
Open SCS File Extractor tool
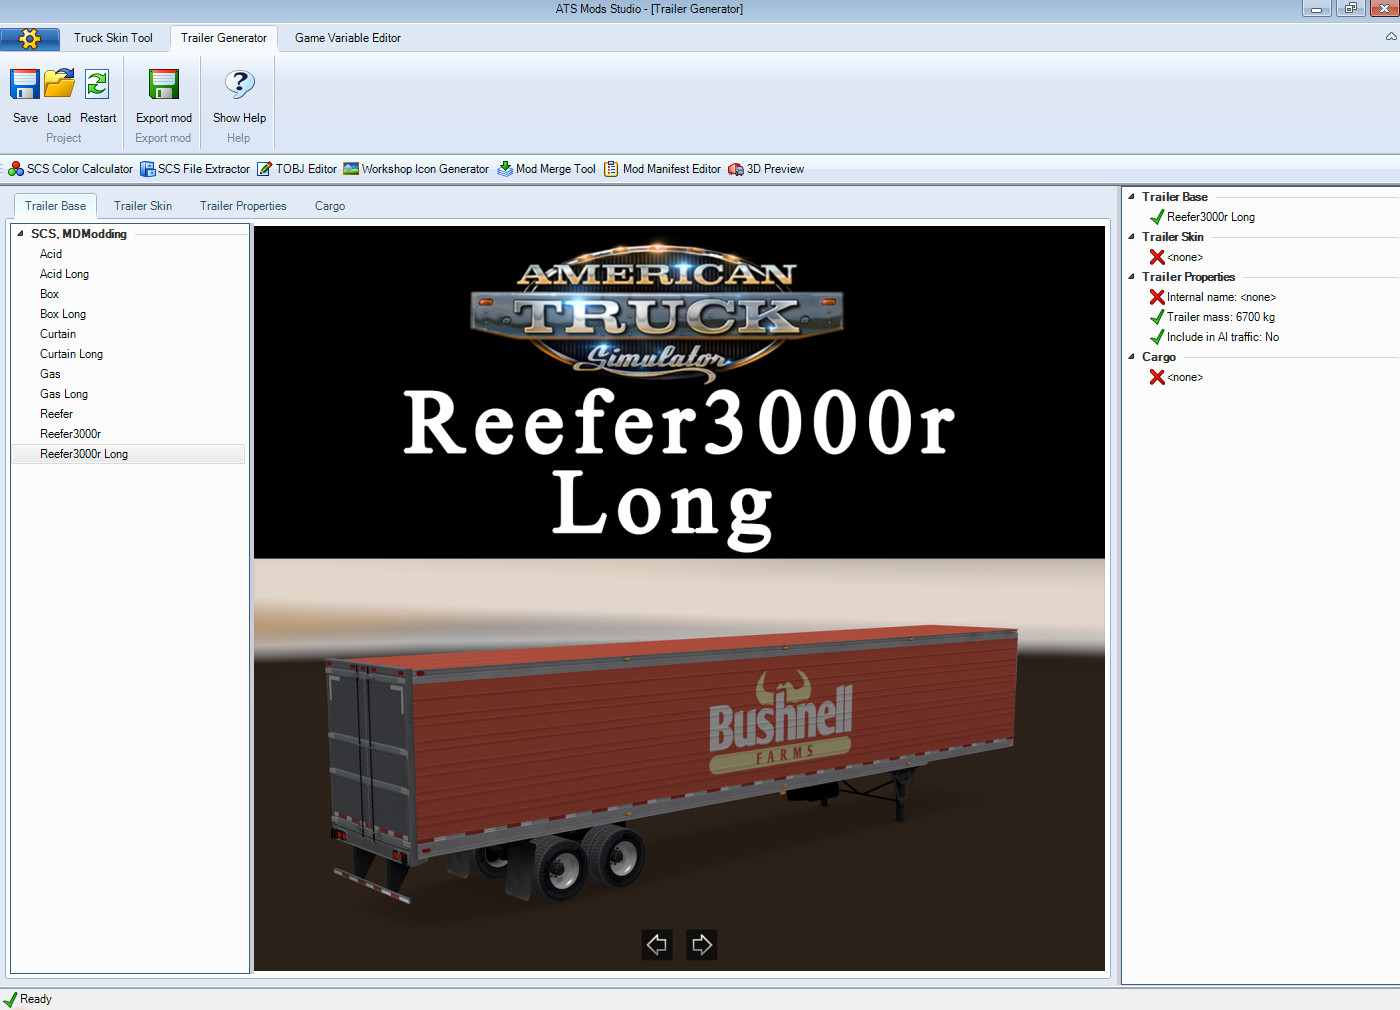[x=195, y=169]
